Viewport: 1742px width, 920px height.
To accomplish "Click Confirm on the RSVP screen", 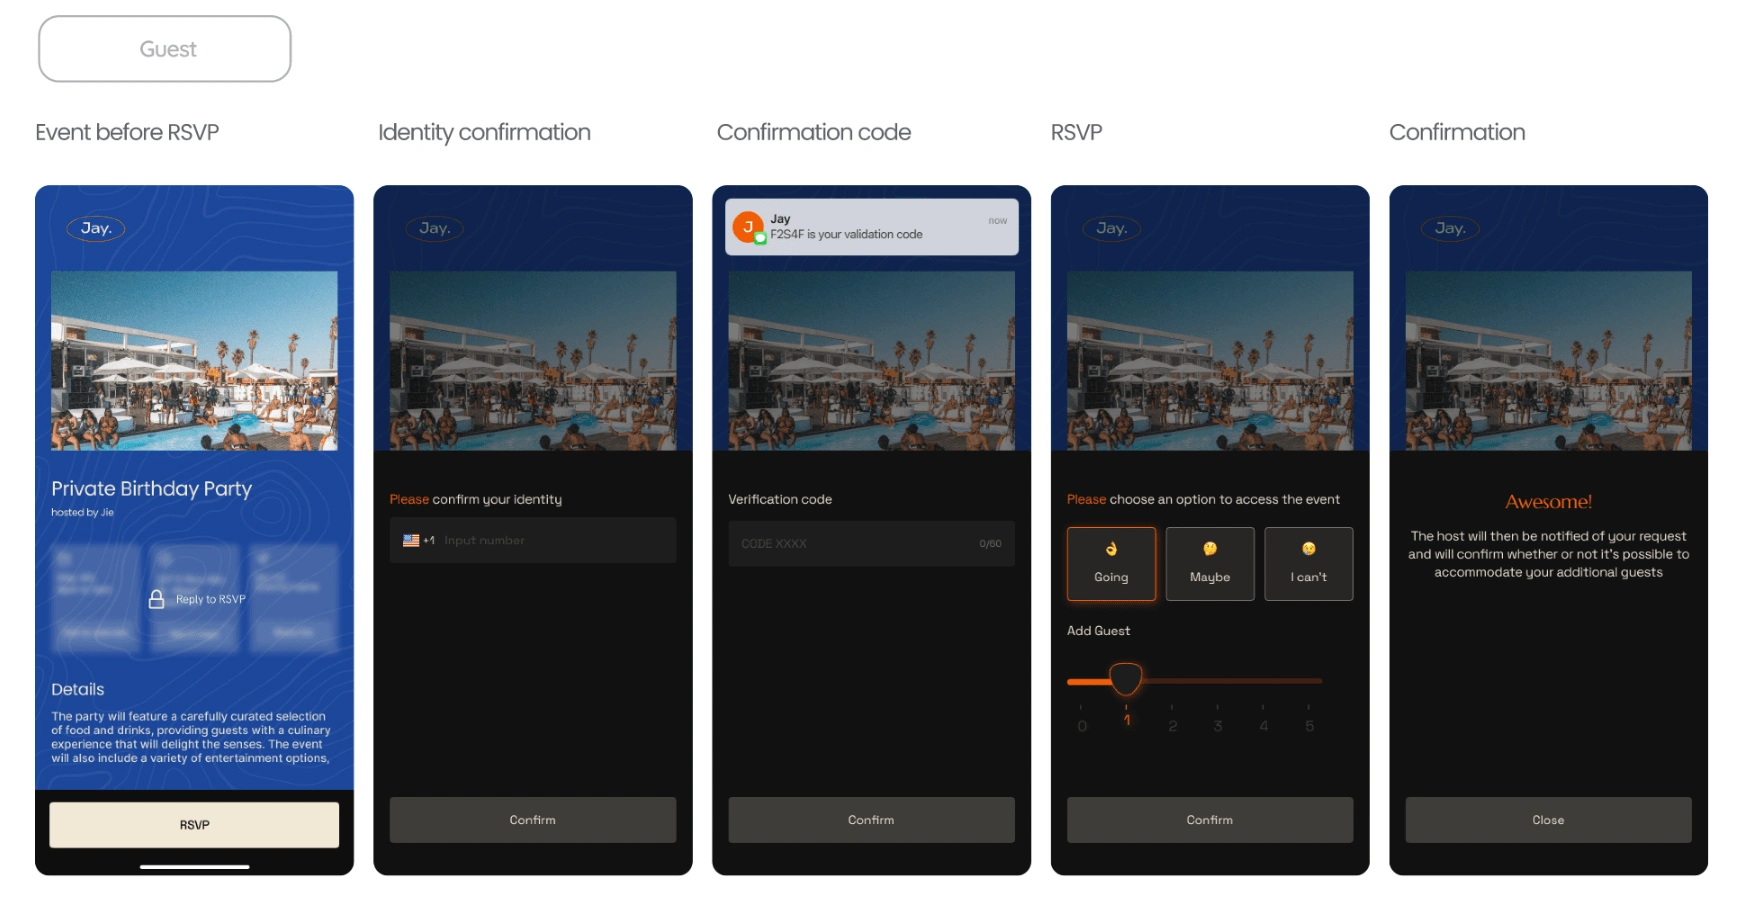I will pyautogui.click(x=1210, y=820).
